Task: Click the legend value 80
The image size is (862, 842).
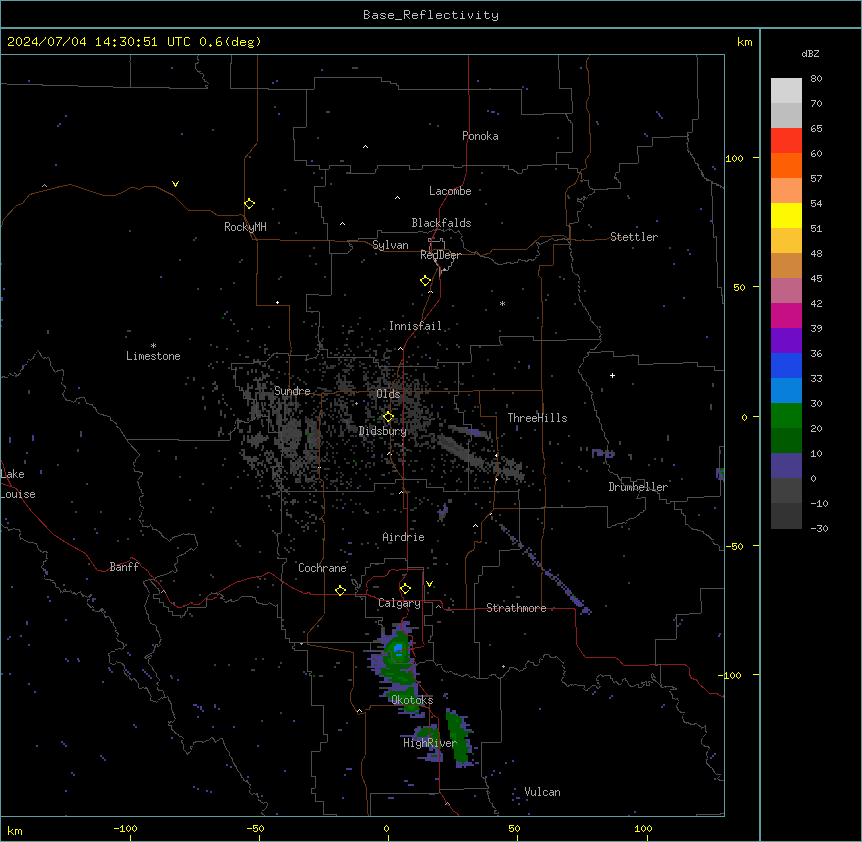Action: [x=816, y=79]
